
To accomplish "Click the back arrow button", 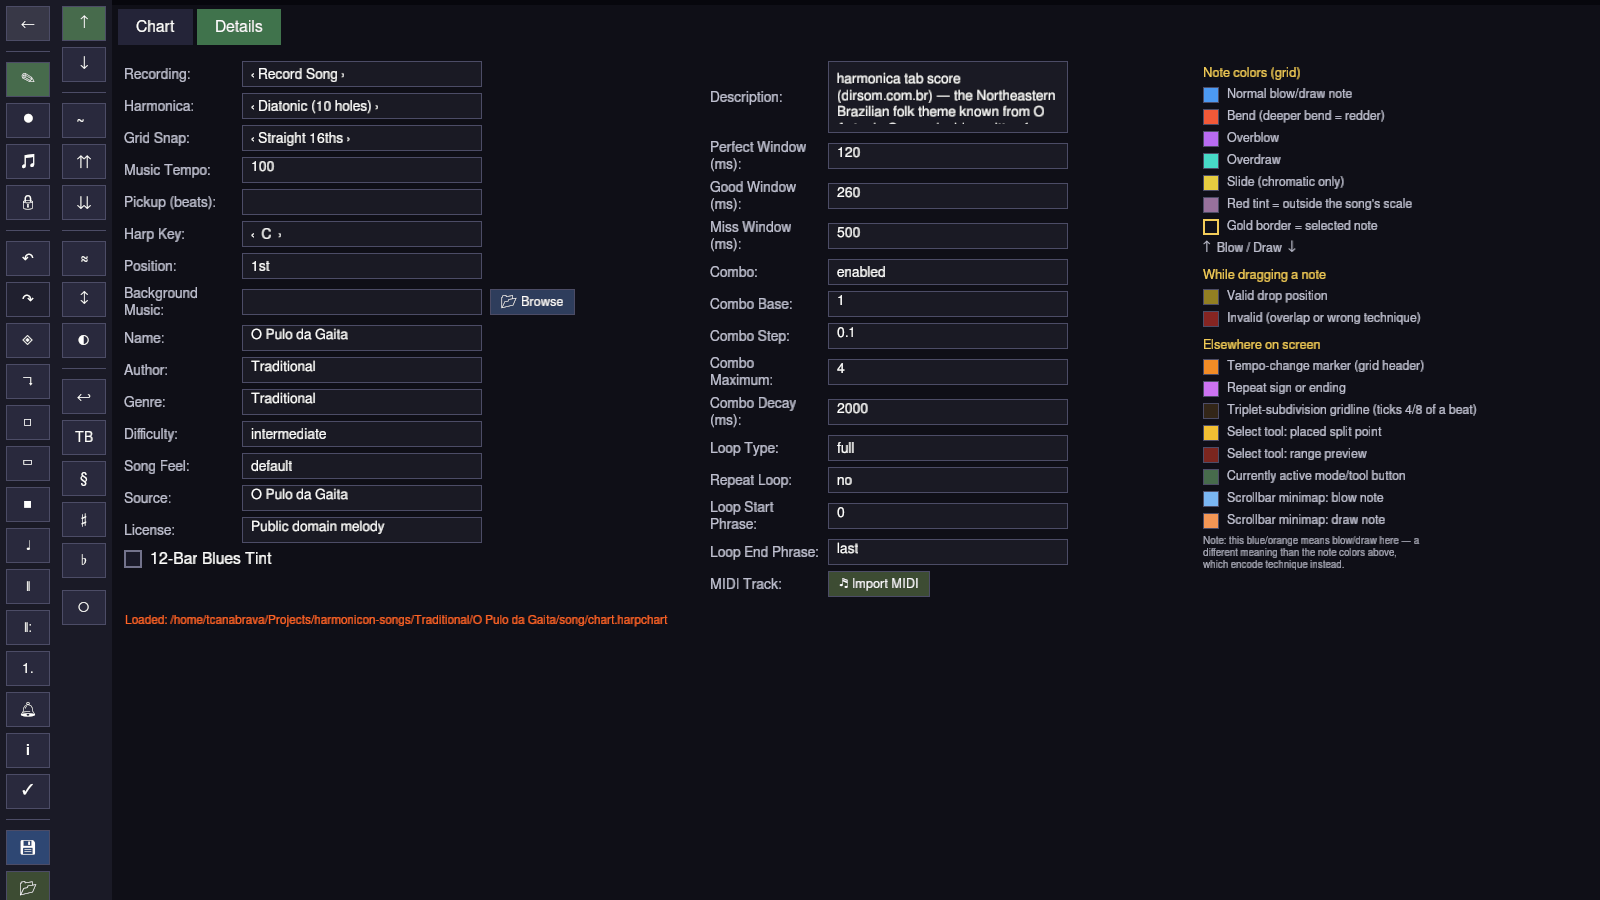I will click(28, 24).
